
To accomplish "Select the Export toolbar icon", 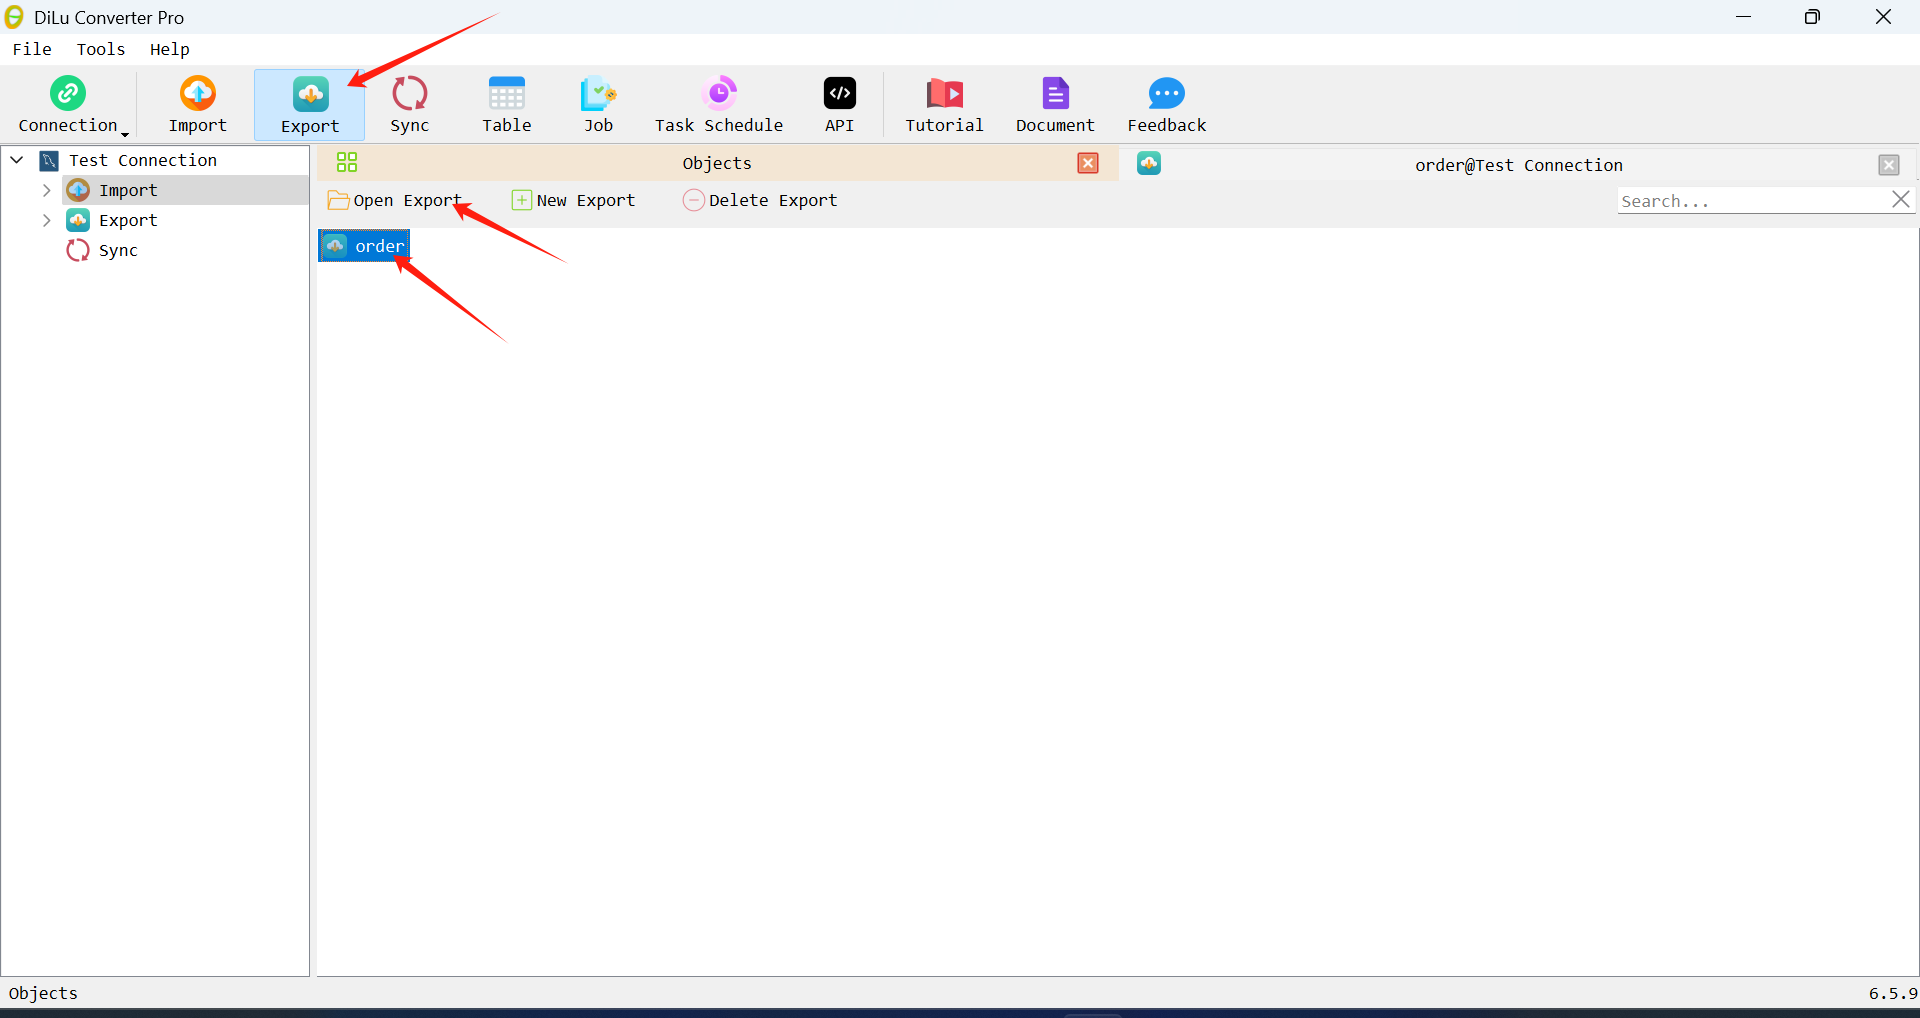I will coord(310,105).
